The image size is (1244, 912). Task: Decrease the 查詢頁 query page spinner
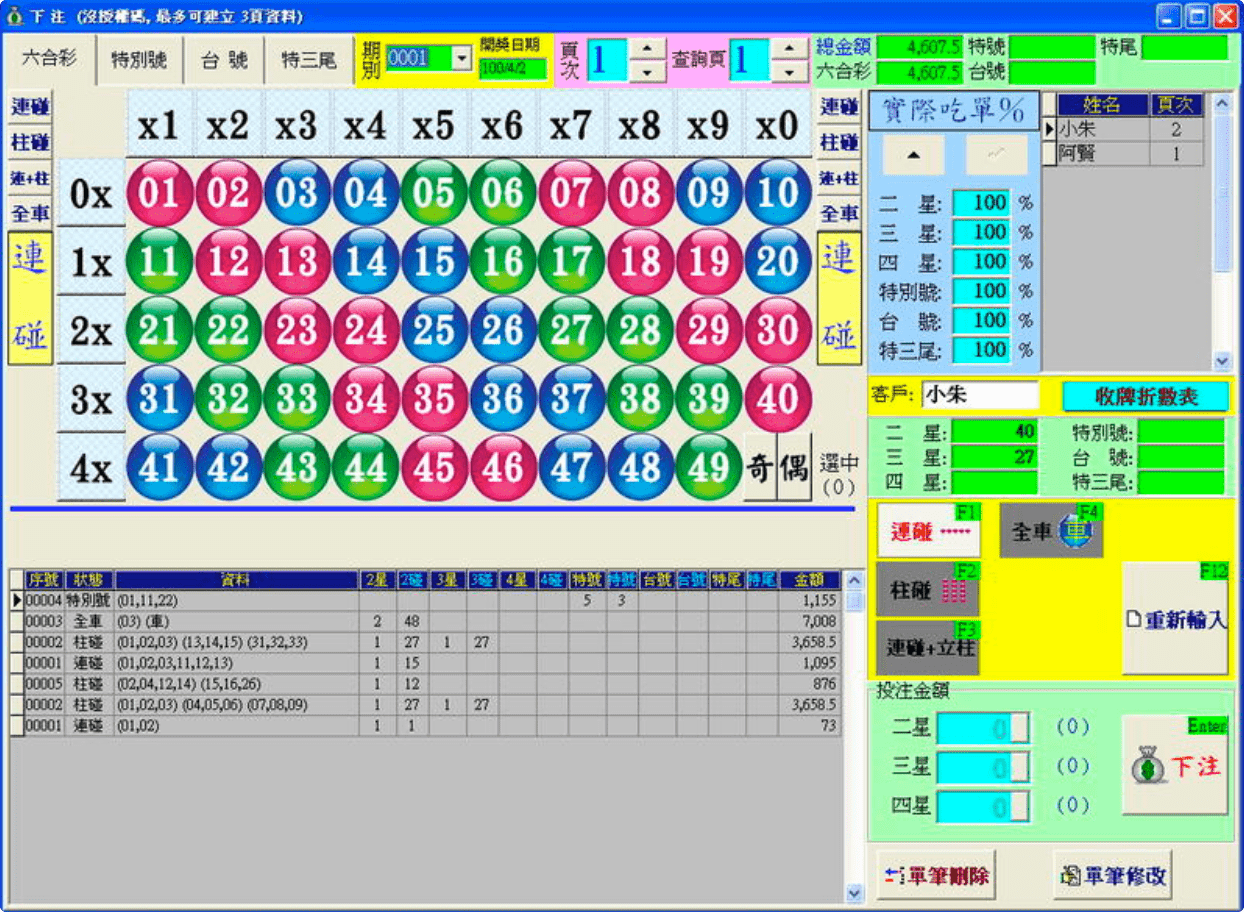(790, 72)
